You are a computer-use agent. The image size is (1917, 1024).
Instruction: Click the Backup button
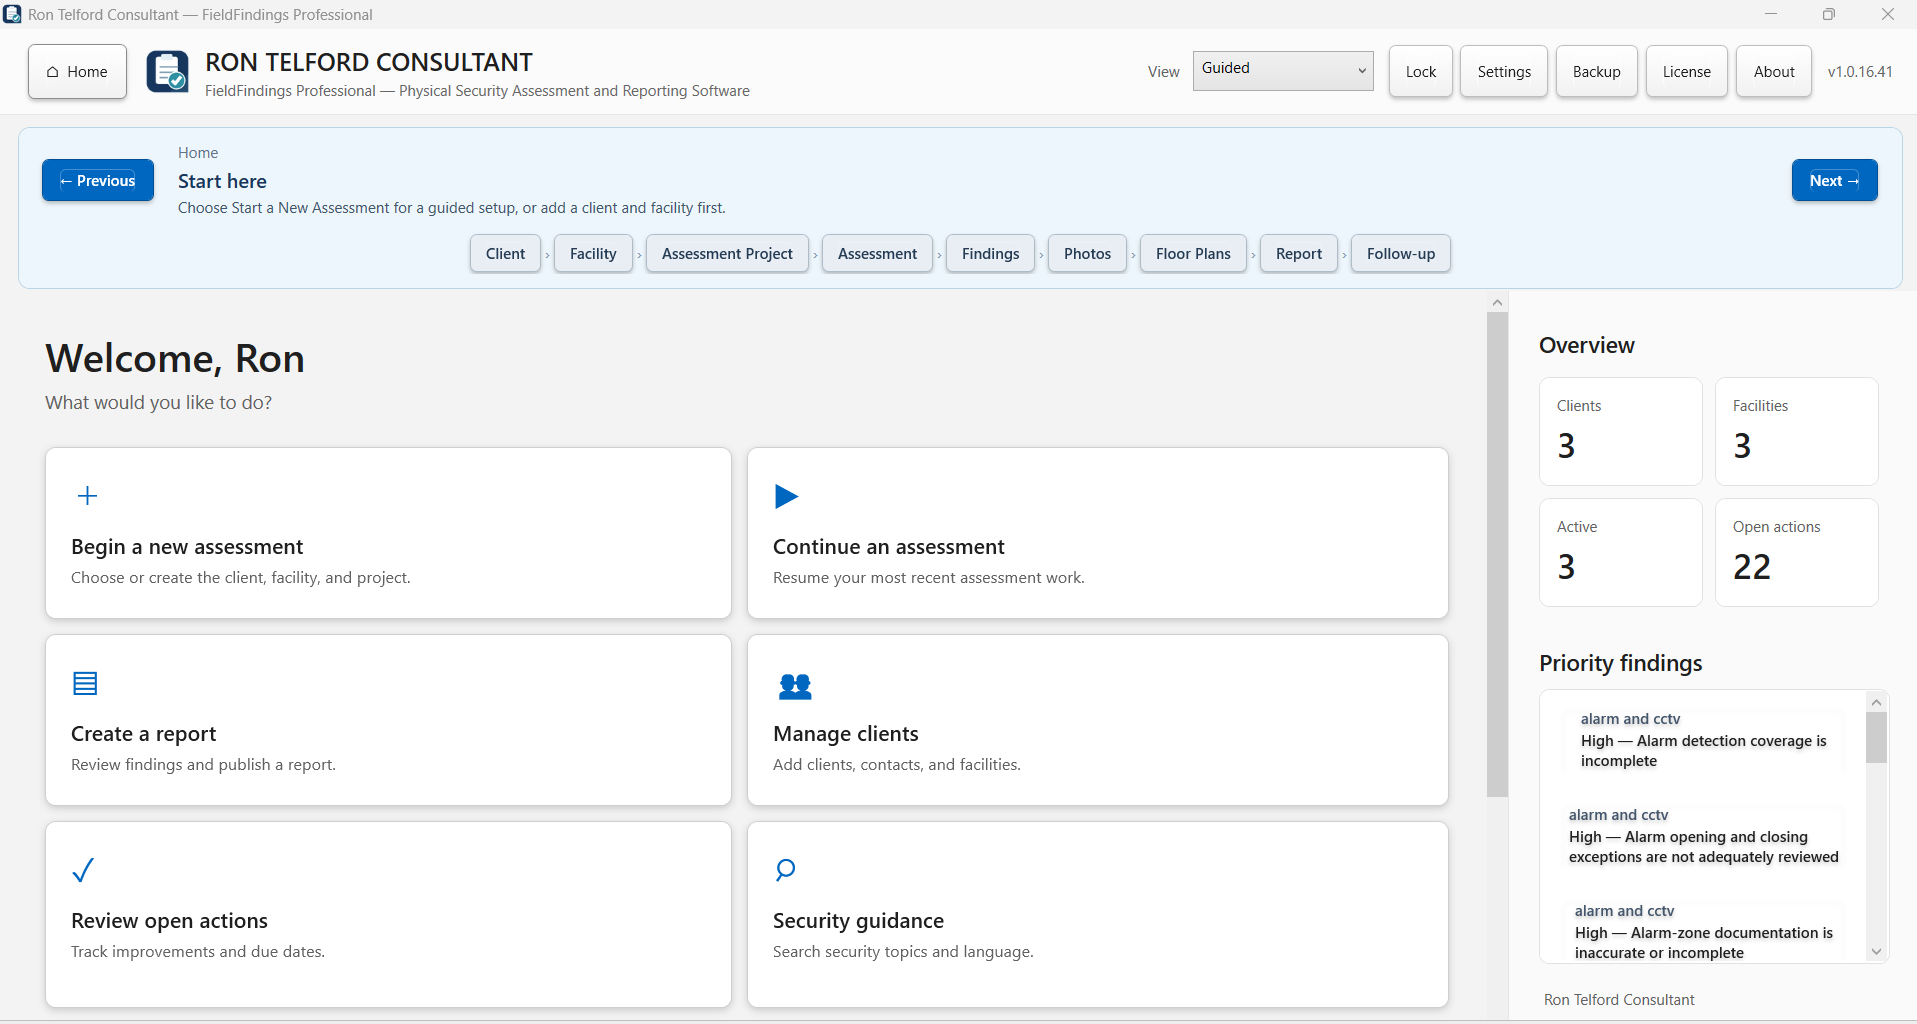pyautogui.click(x=1596, y=72)
